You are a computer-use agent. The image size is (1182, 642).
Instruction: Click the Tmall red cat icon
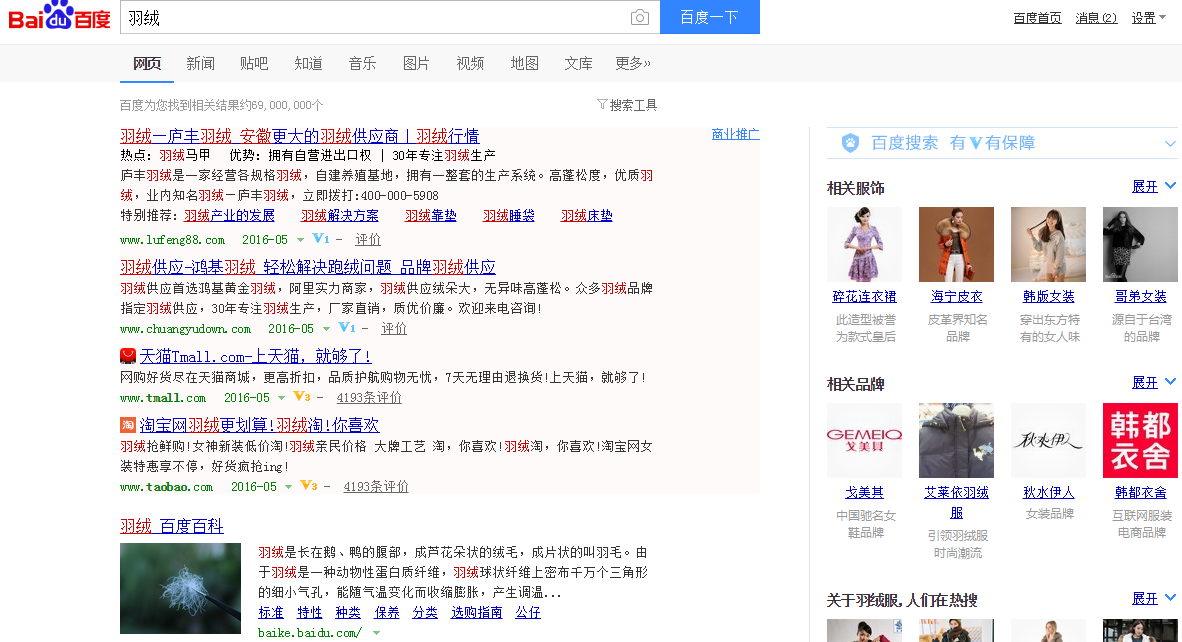click(x=128, y=356)
